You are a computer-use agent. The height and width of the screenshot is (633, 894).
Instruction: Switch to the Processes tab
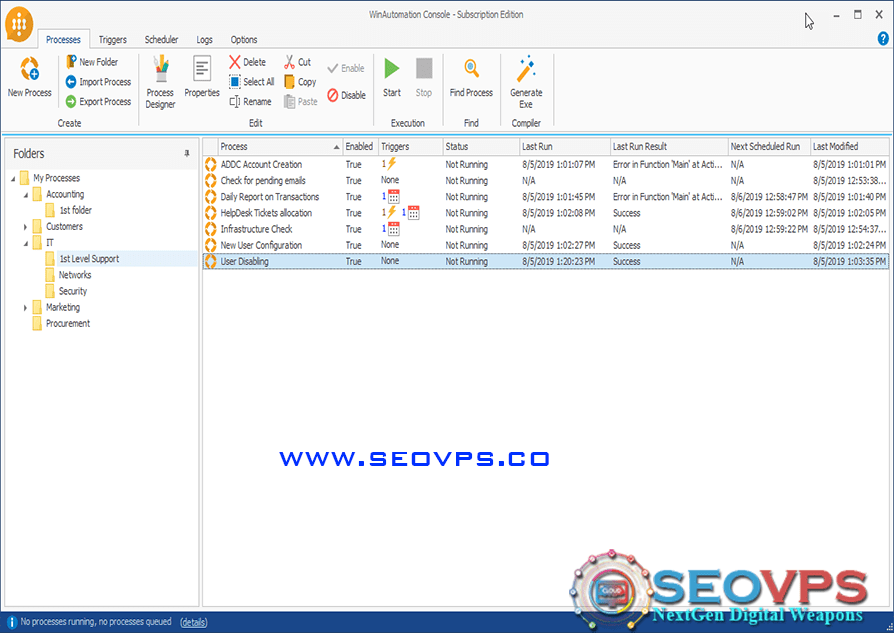point(63,39)
